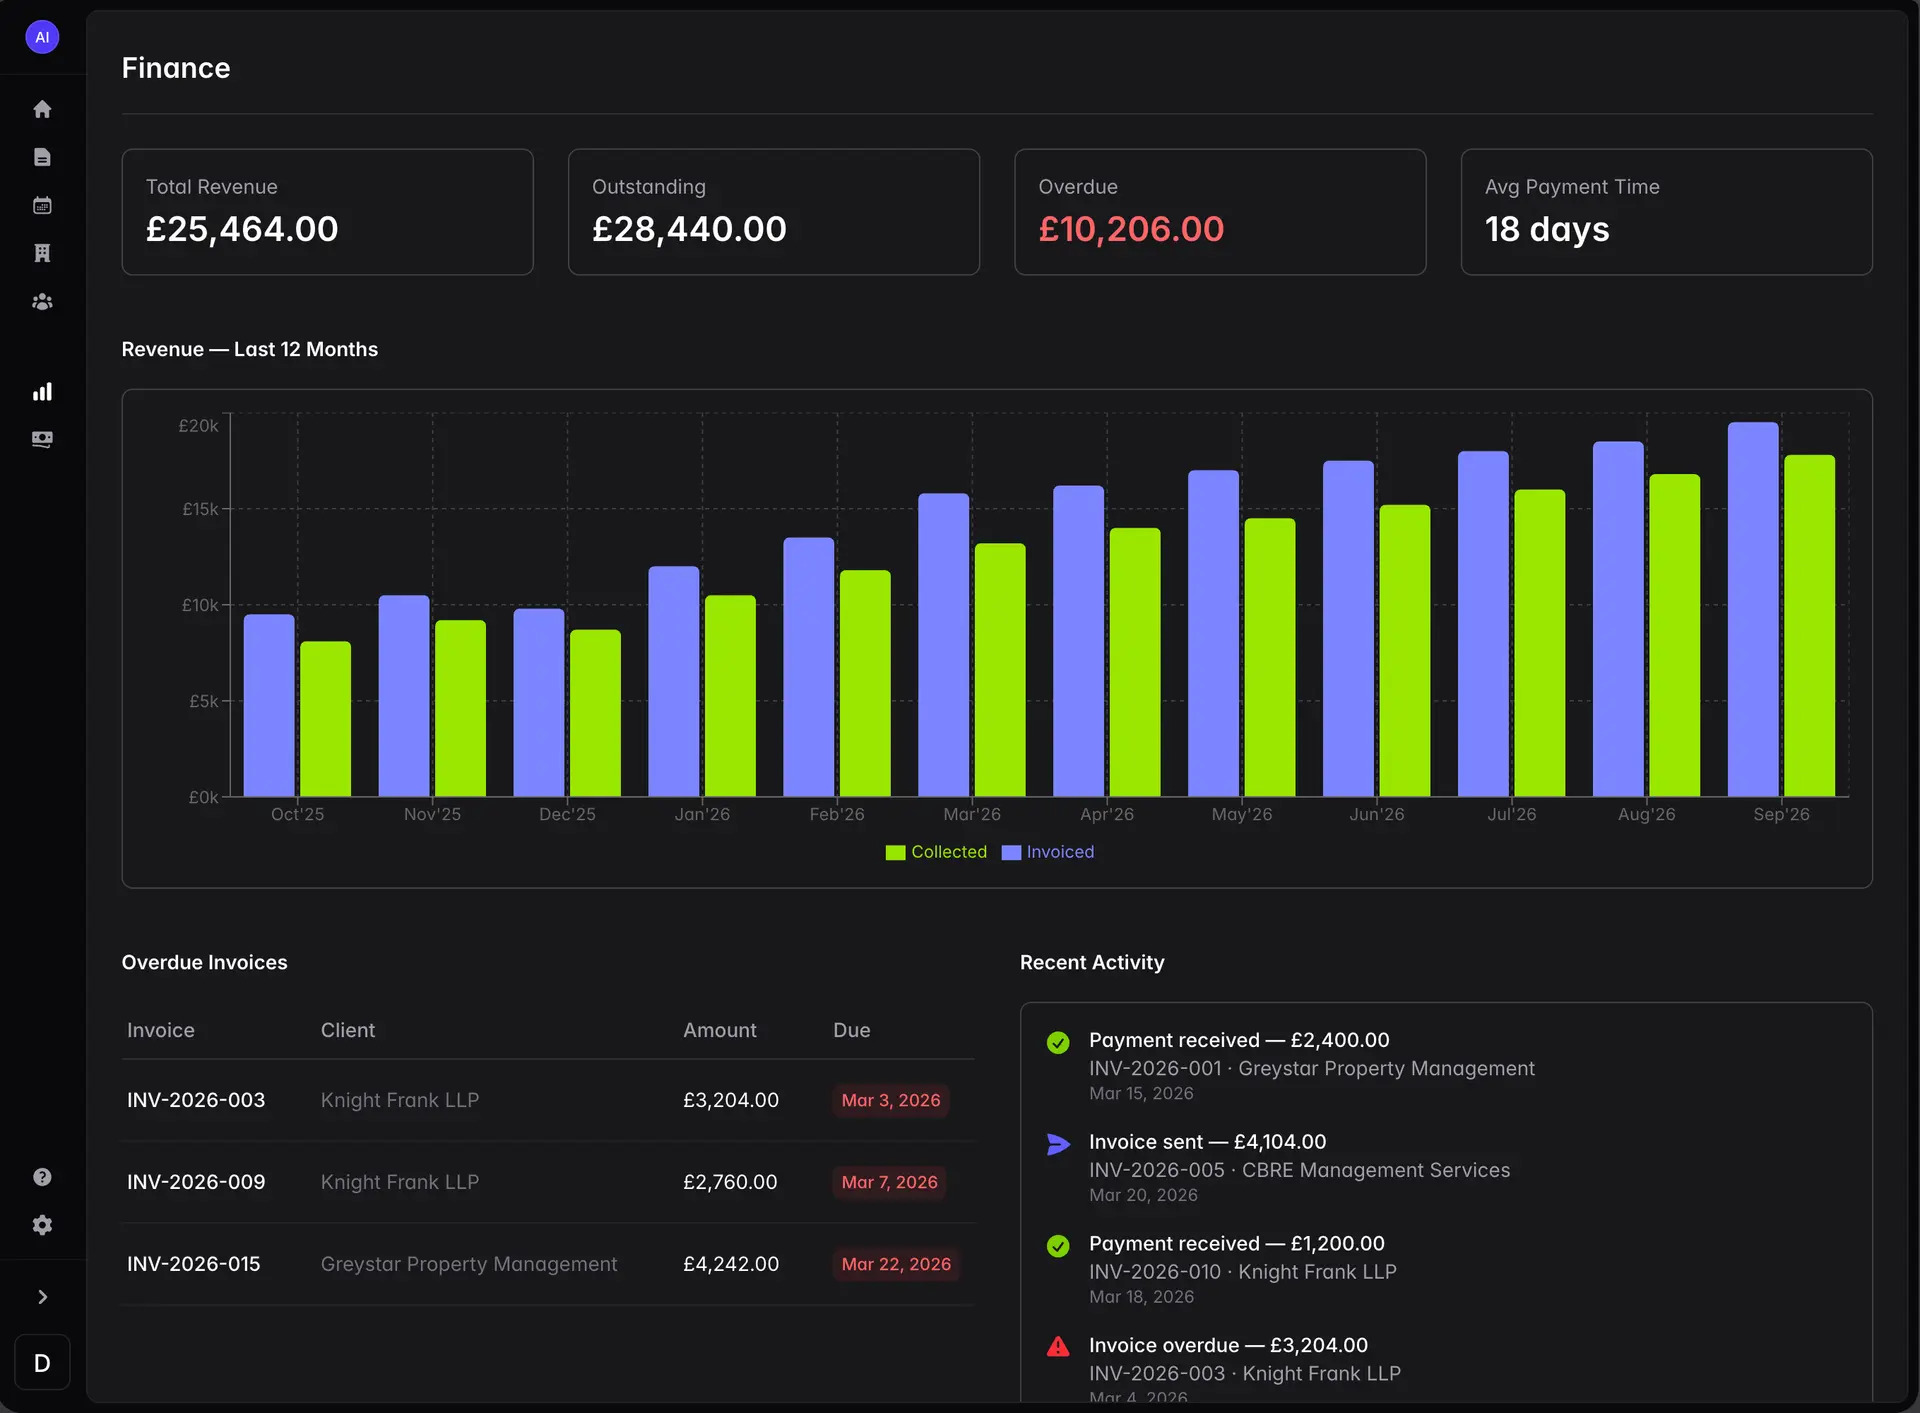The width and height of the screenshot is (1920, 1413).
Task: Click the 'Invoice sent — £4,104.00' activity title
Action: (1208, 1142)
